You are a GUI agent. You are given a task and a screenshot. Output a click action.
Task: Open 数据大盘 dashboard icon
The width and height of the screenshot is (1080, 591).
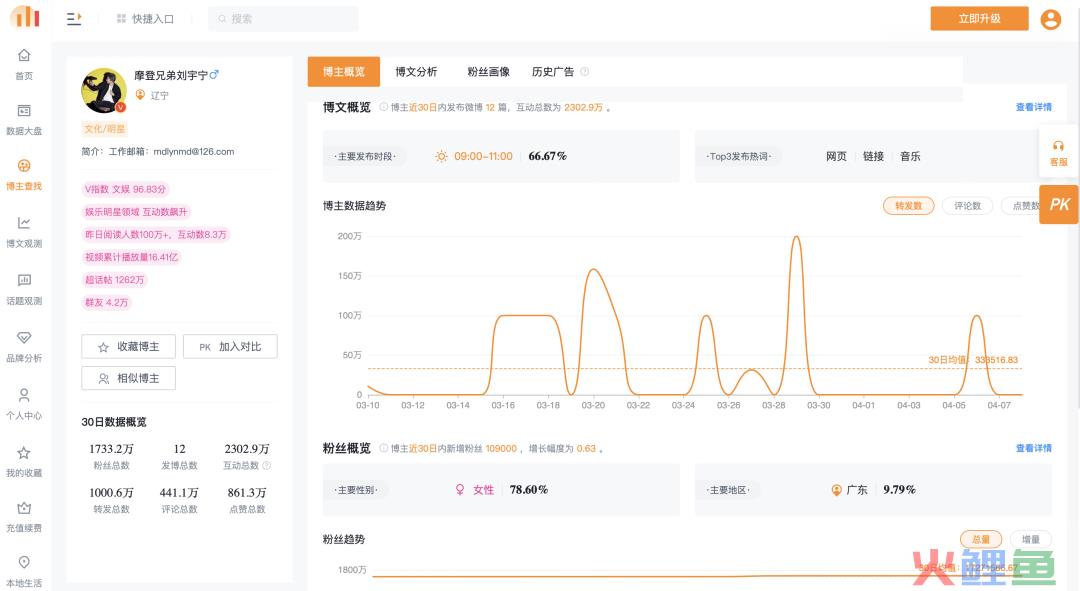pyautogui.click(x=24, y=111)
